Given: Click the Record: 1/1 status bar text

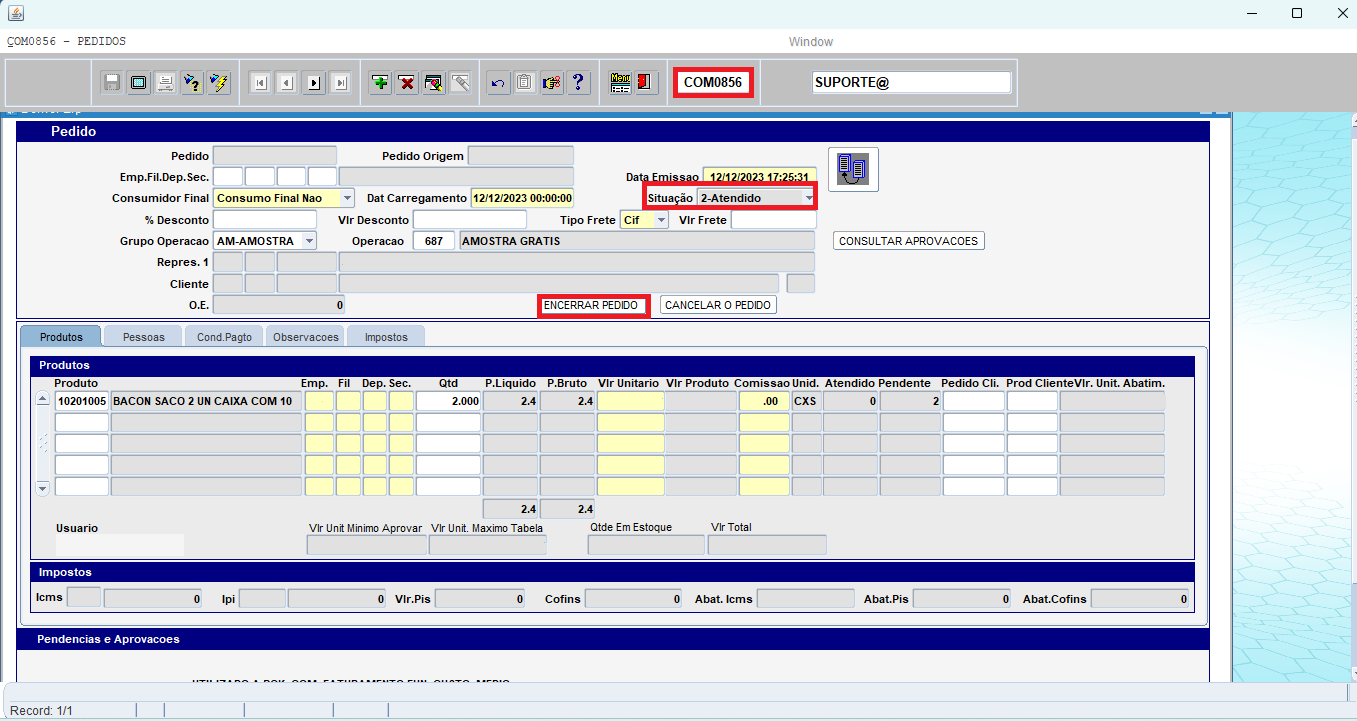Looking at the screenshot, I should tap(41, 711).
